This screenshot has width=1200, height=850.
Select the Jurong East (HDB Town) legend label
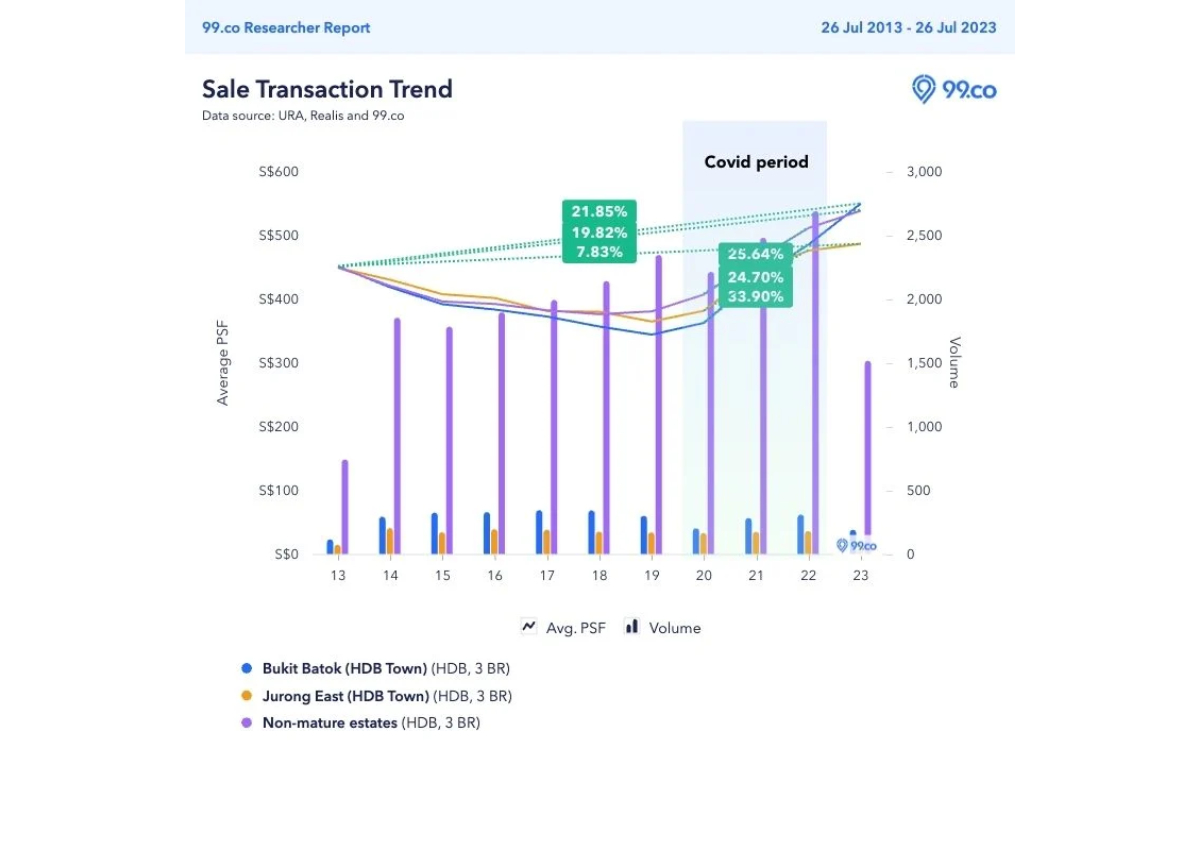point(345,696)
